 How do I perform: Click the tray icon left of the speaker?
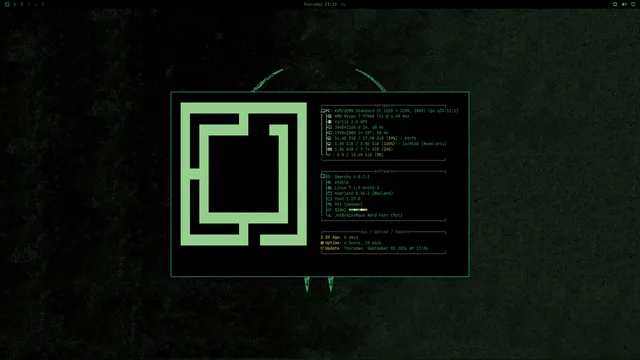point(615,4)
